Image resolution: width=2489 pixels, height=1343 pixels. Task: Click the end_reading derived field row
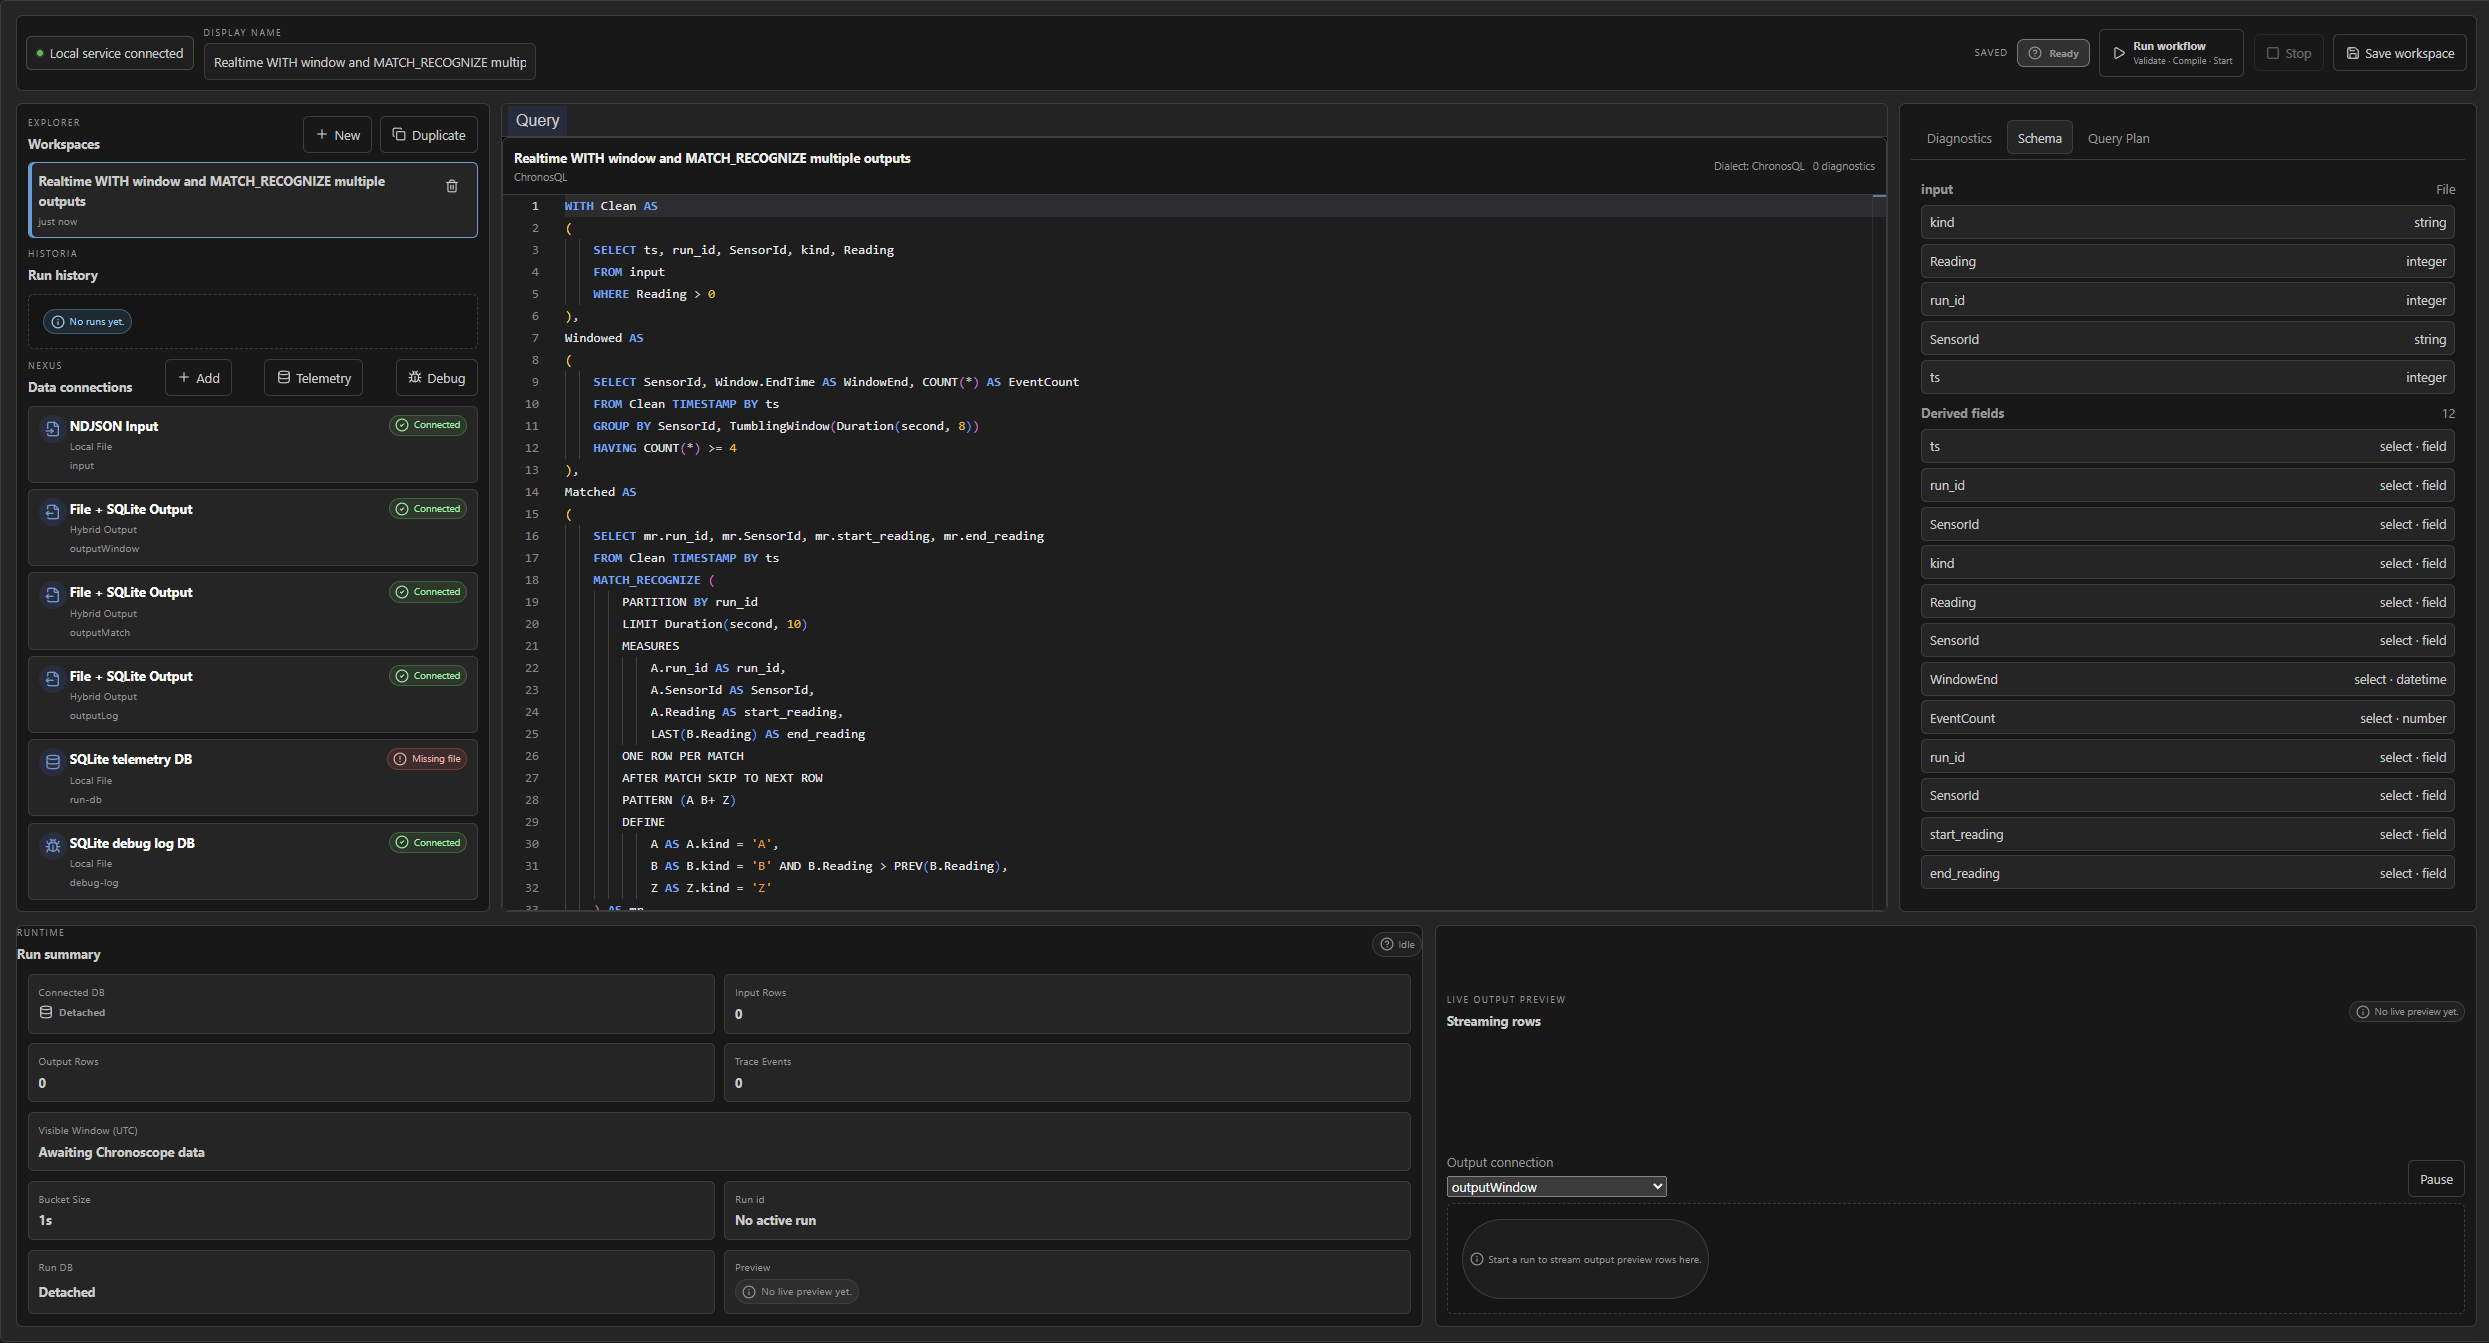tap(2187, 873)
